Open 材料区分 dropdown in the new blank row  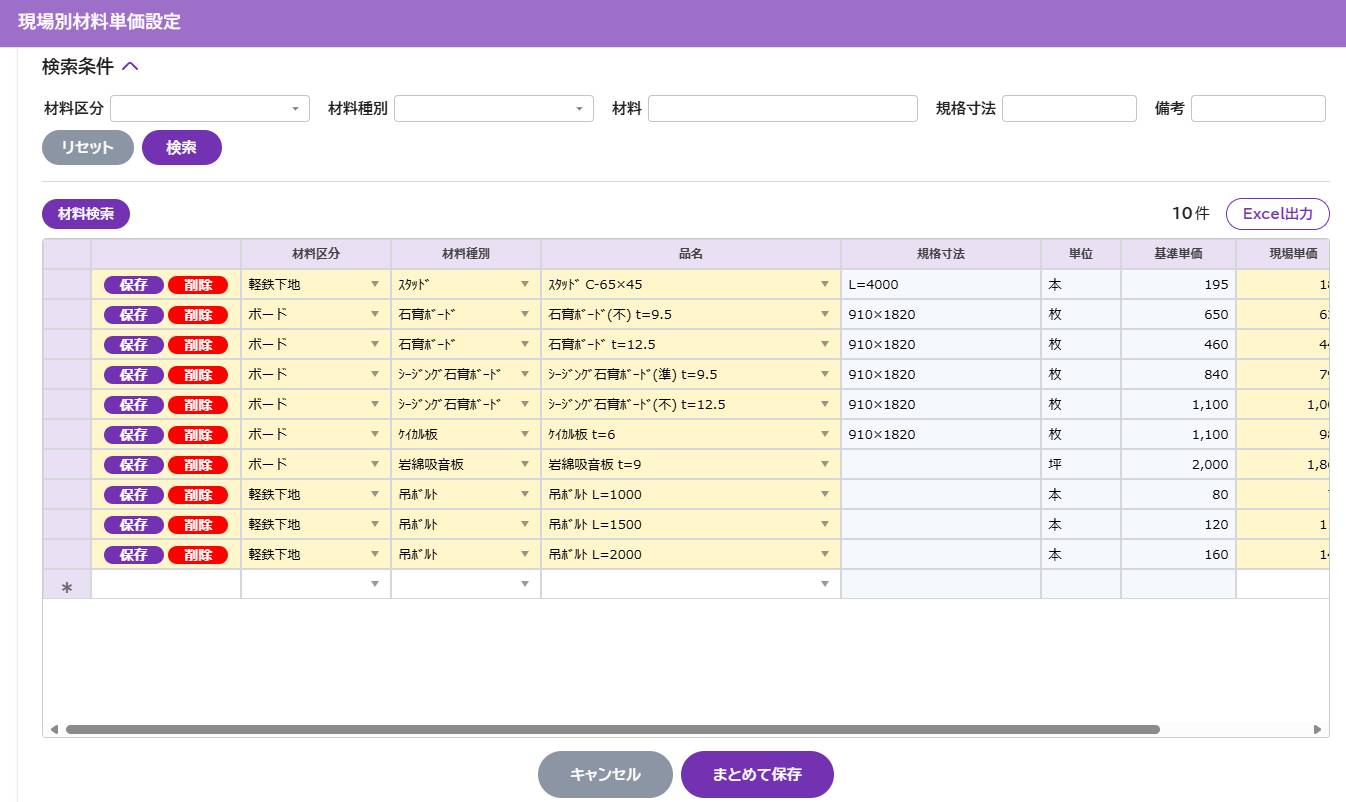[375, 584]
